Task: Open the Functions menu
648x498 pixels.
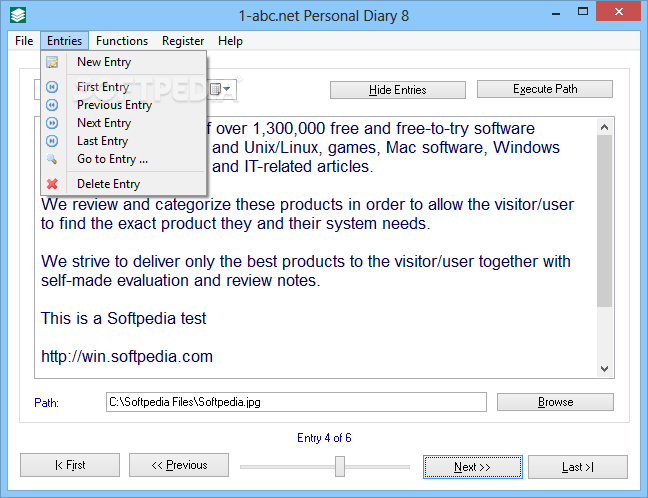Action: coord(122,41)
